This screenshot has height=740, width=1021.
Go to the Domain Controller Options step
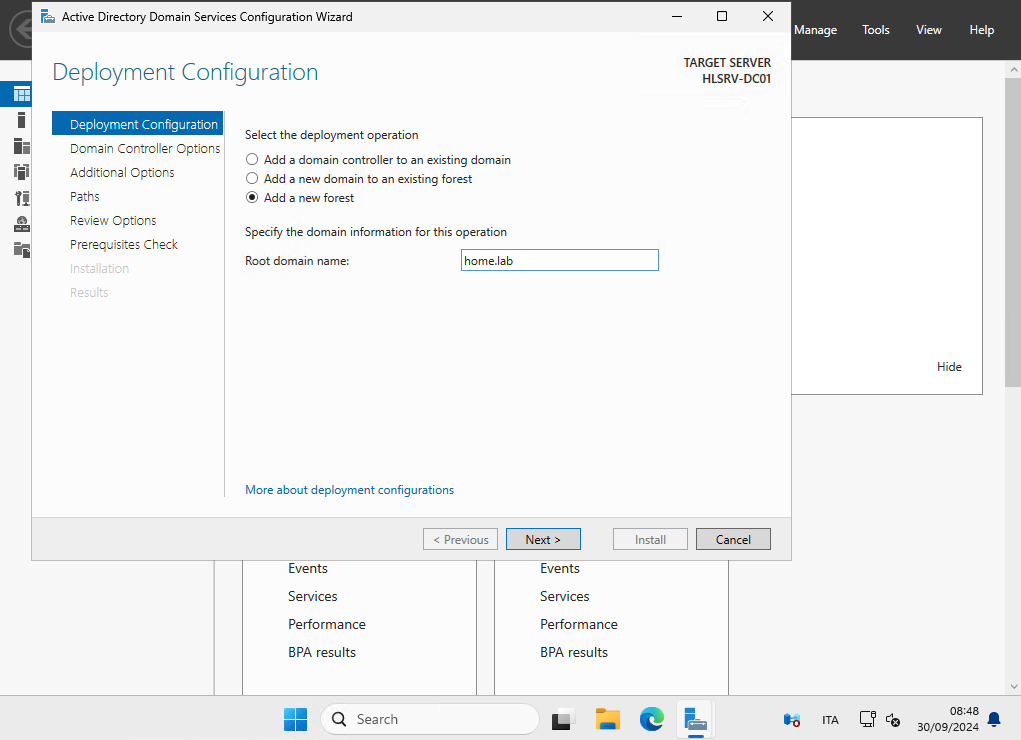(145, 149)
